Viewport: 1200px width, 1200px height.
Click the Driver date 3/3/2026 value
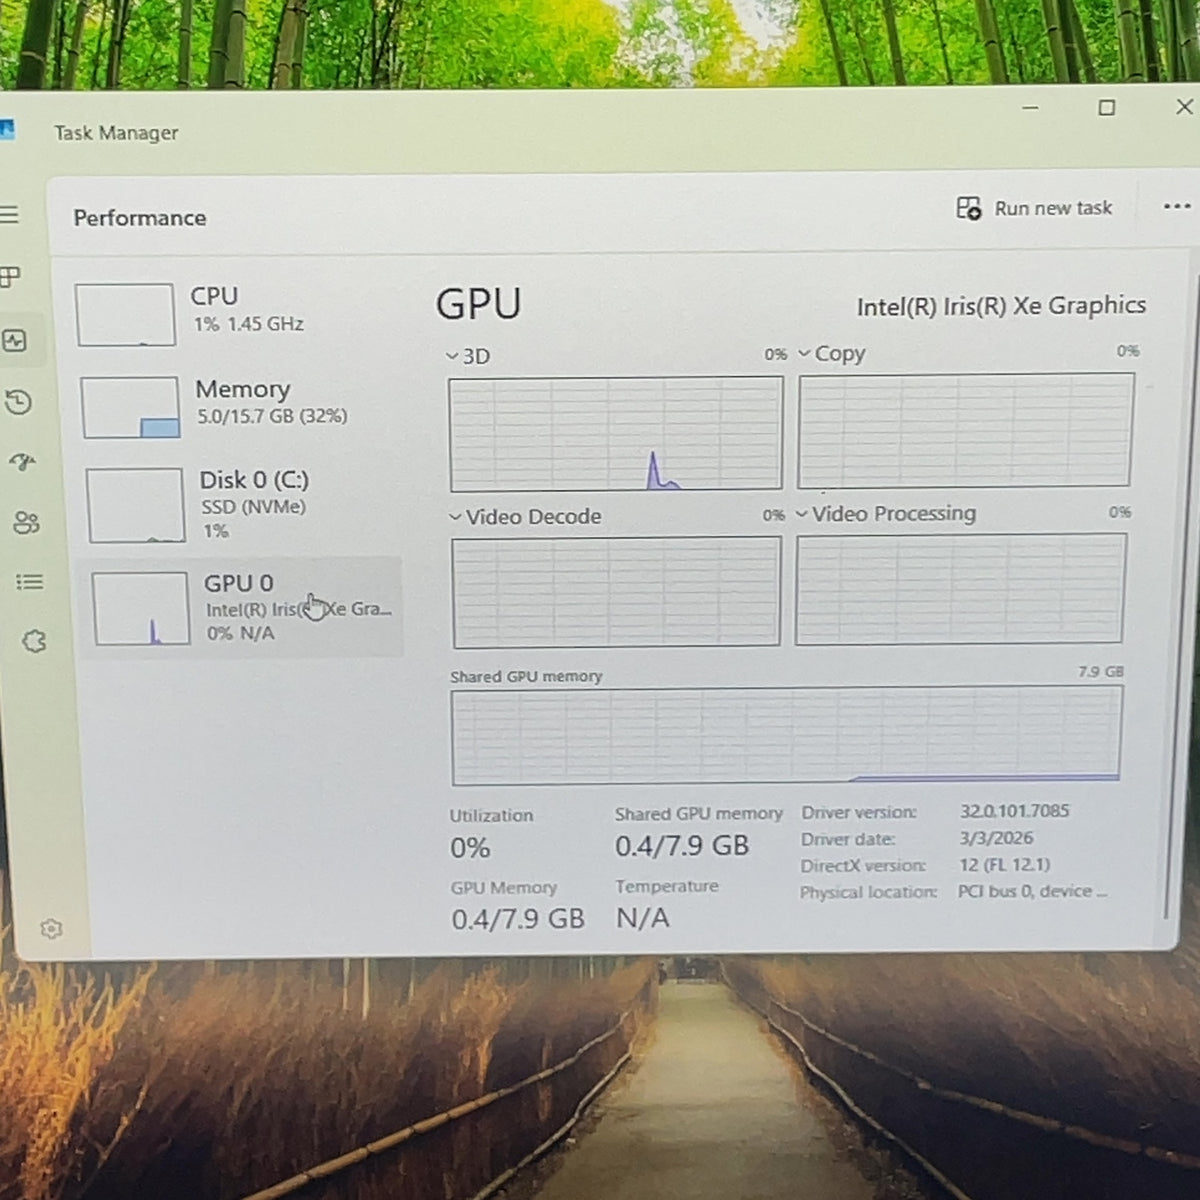(996, 838)
